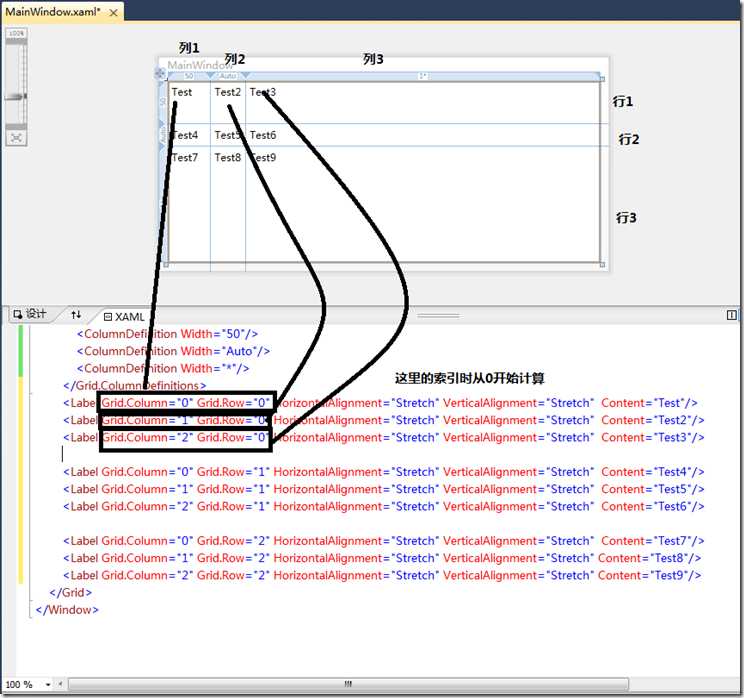Select the "1*" column width header
The height and width of the screenshot is (698, 744).
pos(422,76)
